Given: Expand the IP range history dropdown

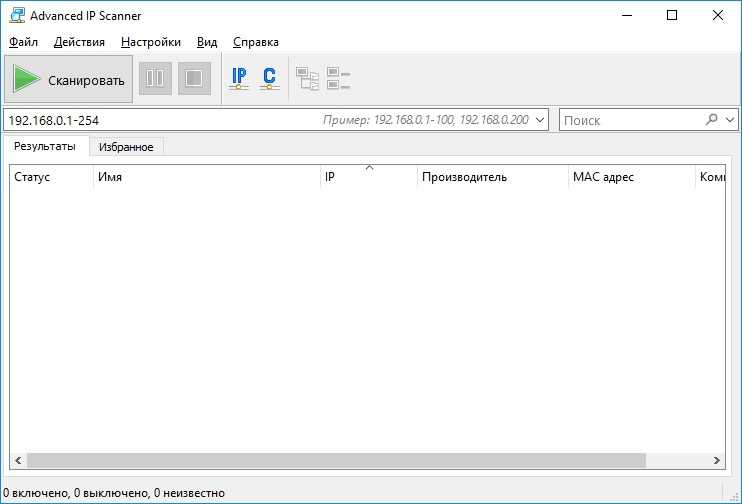Looking at the screenshot, I should tap(540, 120).
